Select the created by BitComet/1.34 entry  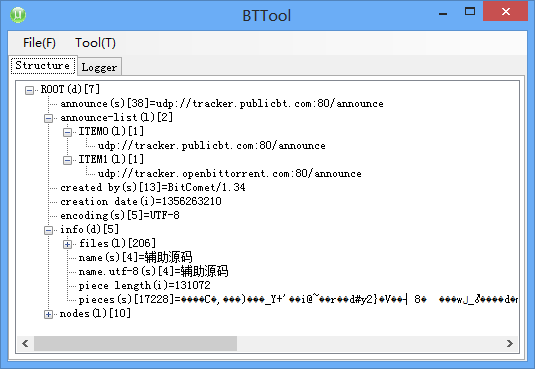click(153, 187)
